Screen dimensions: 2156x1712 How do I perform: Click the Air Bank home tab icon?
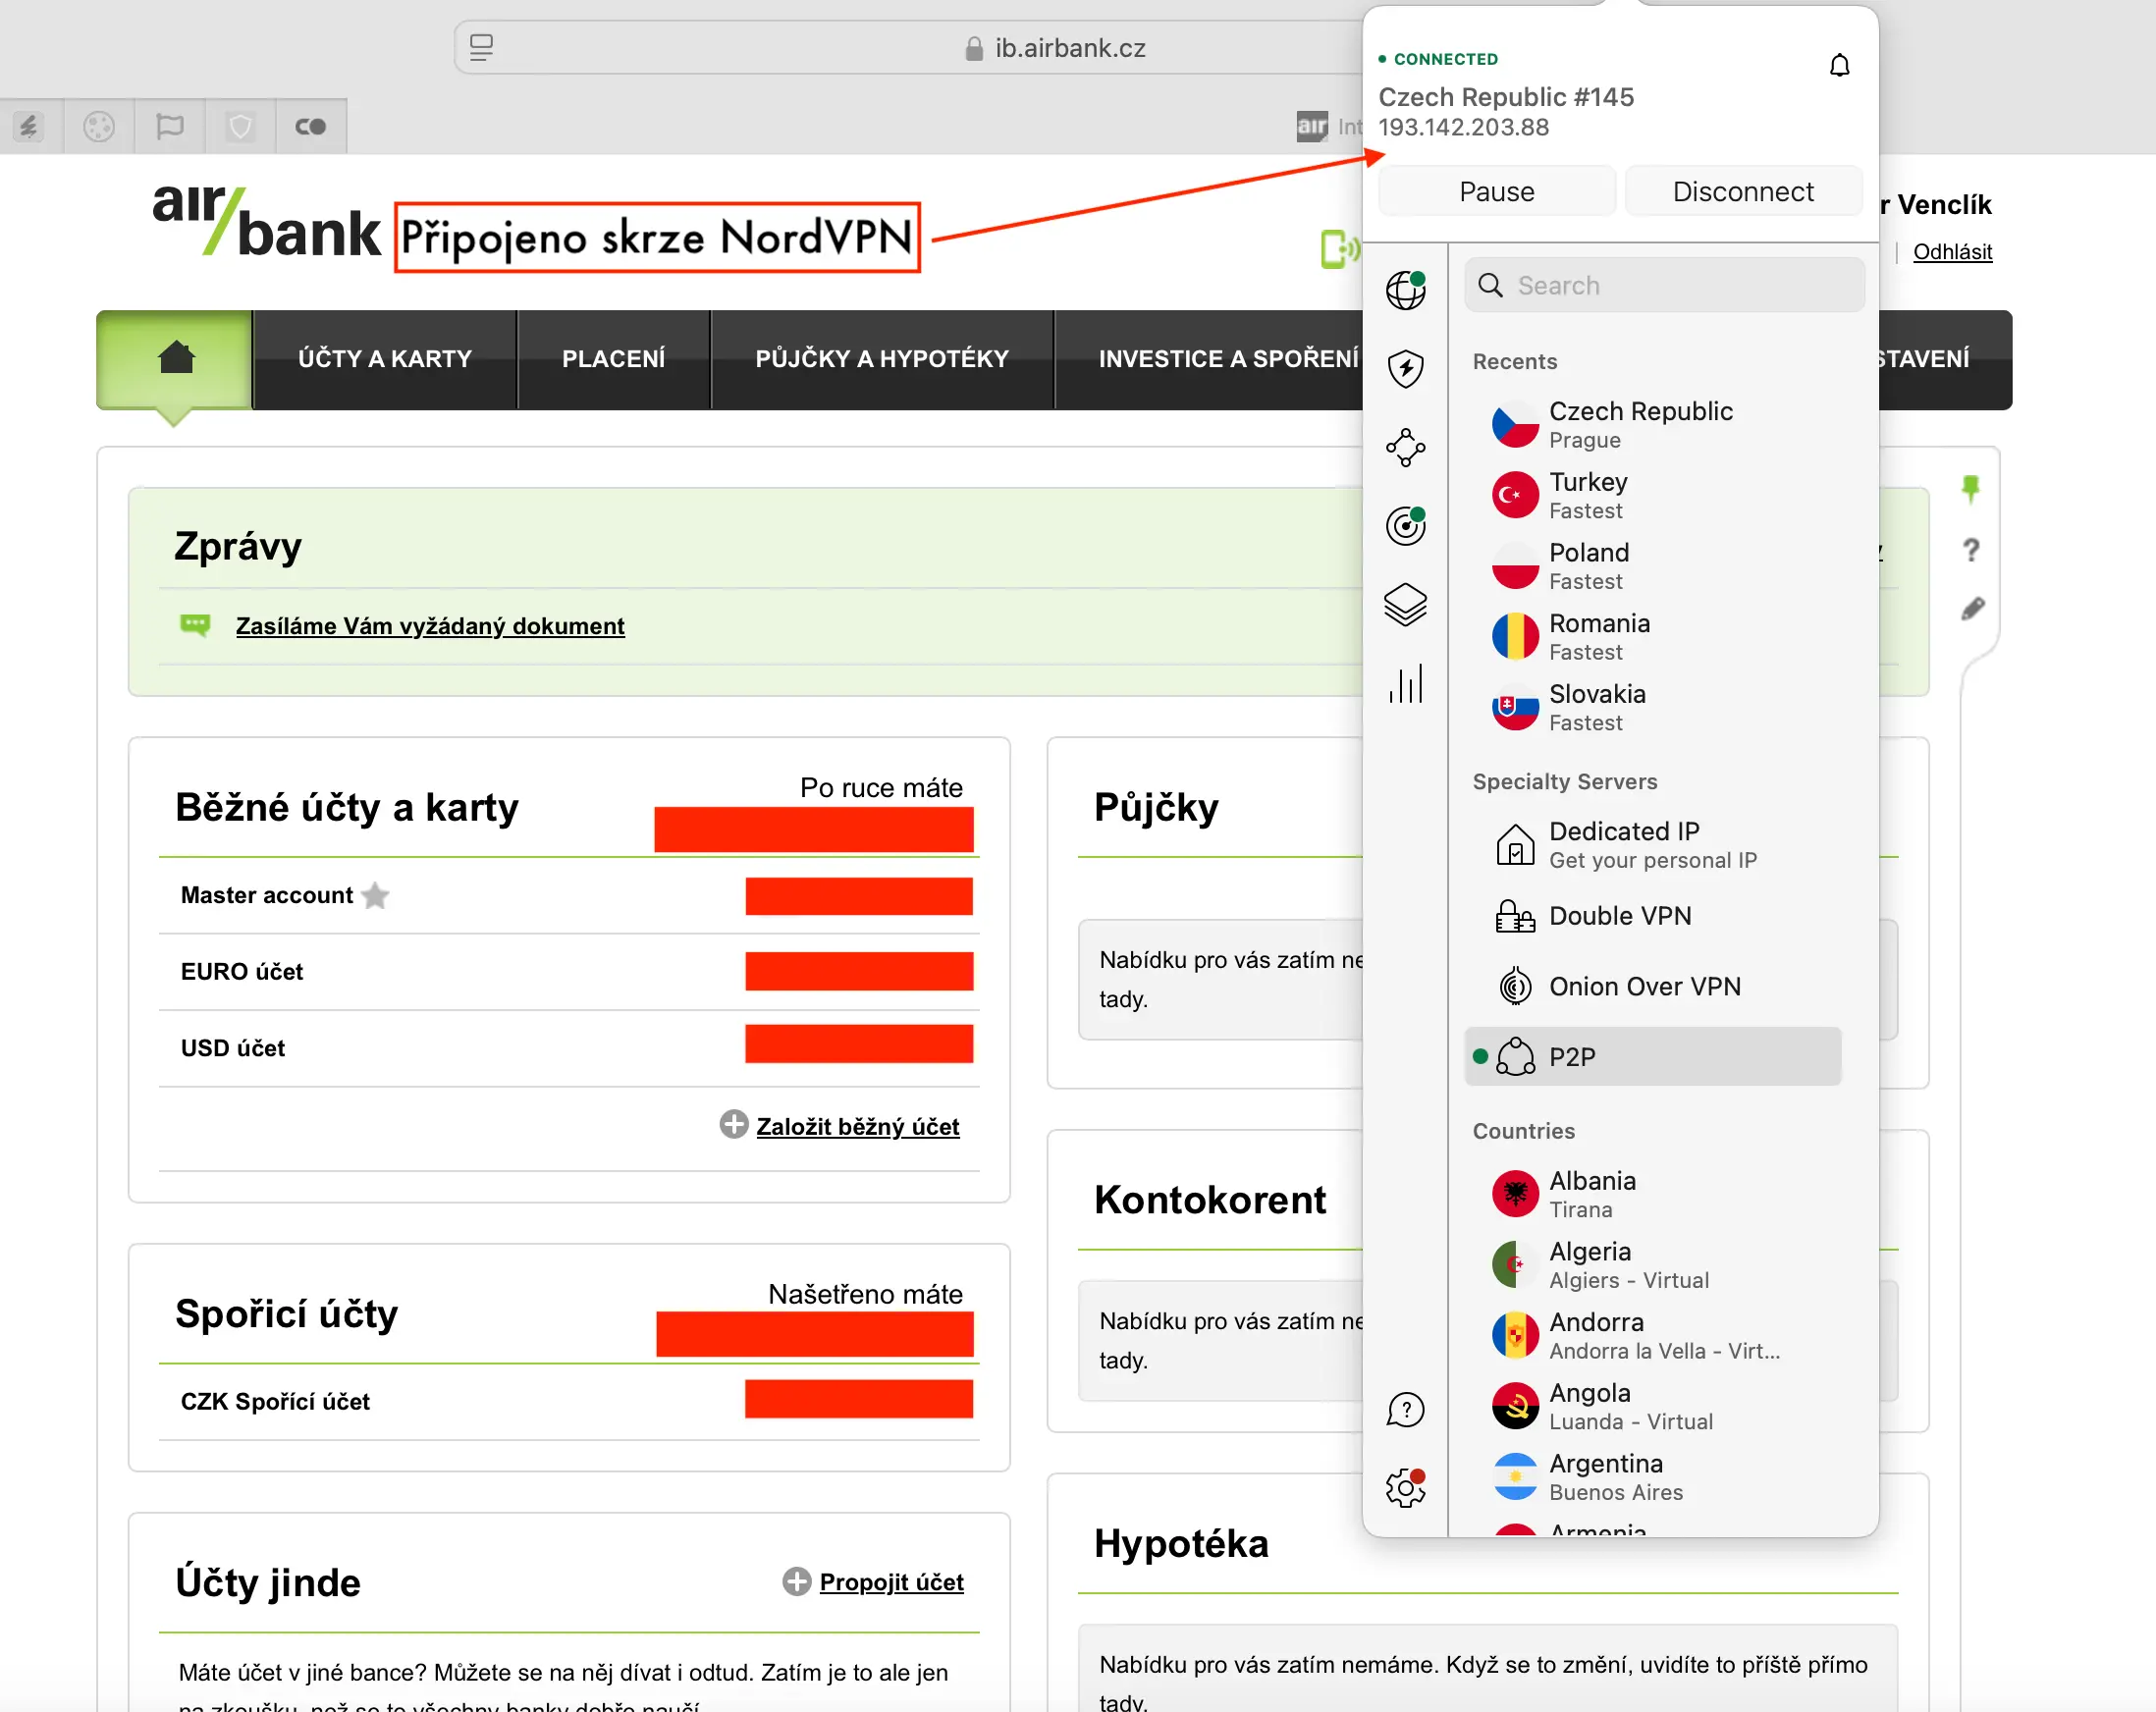pyautogui.click(x=176, y=358)
